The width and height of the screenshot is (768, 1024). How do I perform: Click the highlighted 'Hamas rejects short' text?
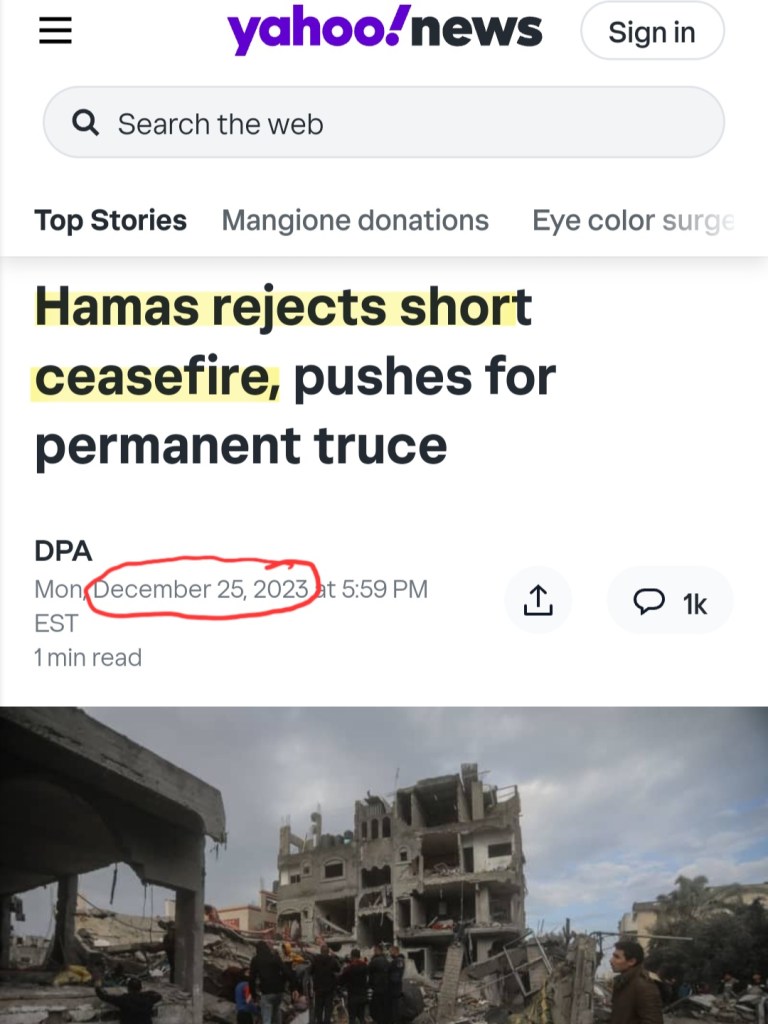coord(283,308)
